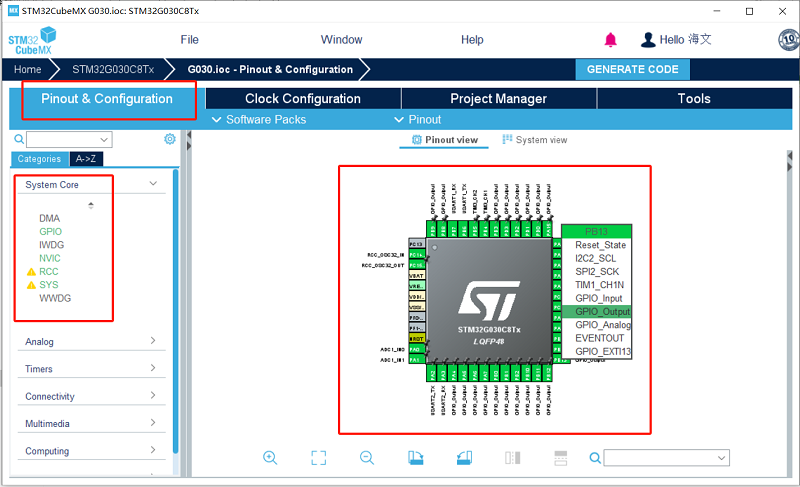Click the zoom out magnifier icon

point(367,457)
